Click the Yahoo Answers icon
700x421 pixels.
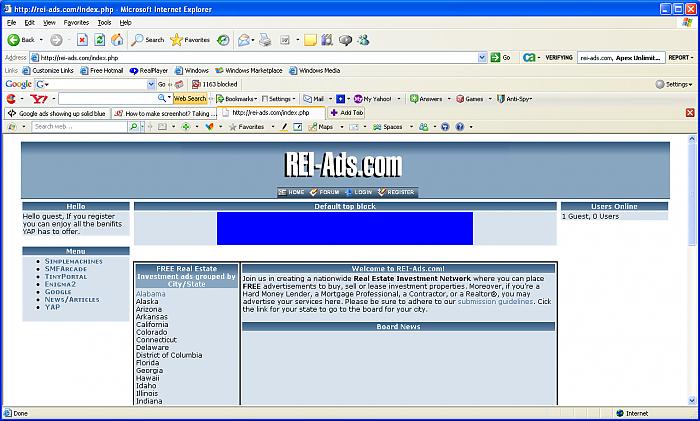point(414,99)
